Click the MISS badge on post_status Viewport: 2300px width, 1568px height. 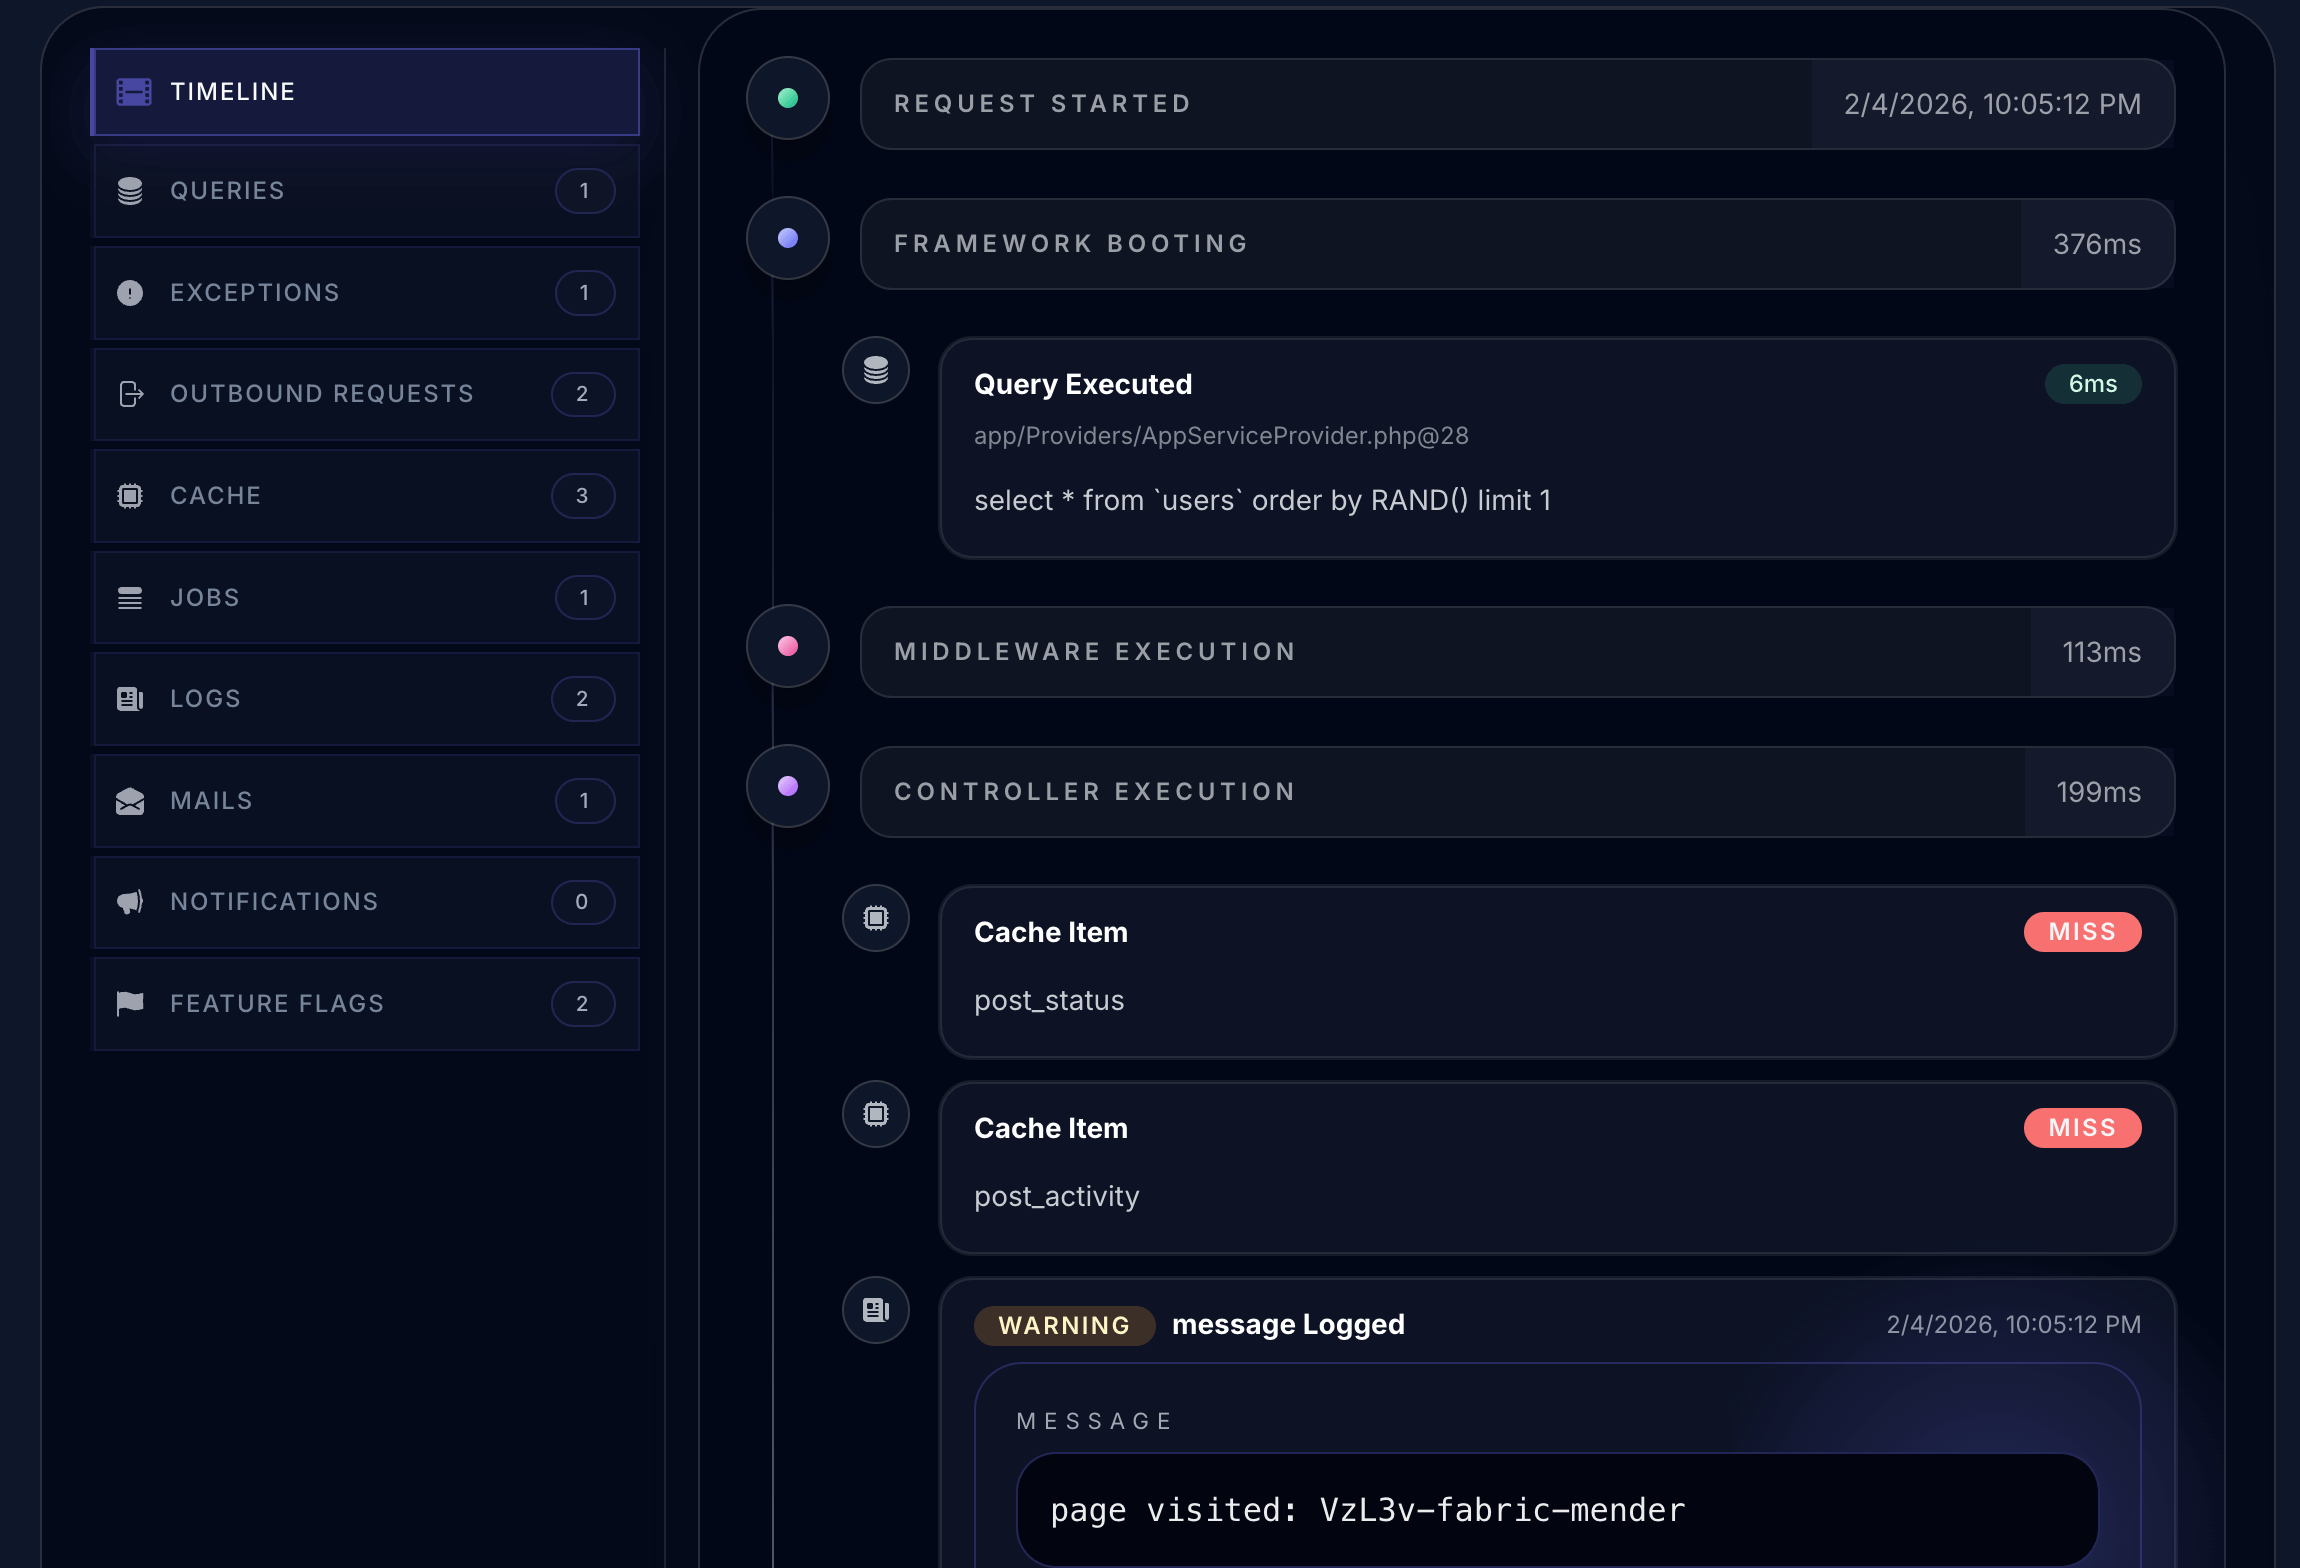[x=2083, y=931]
